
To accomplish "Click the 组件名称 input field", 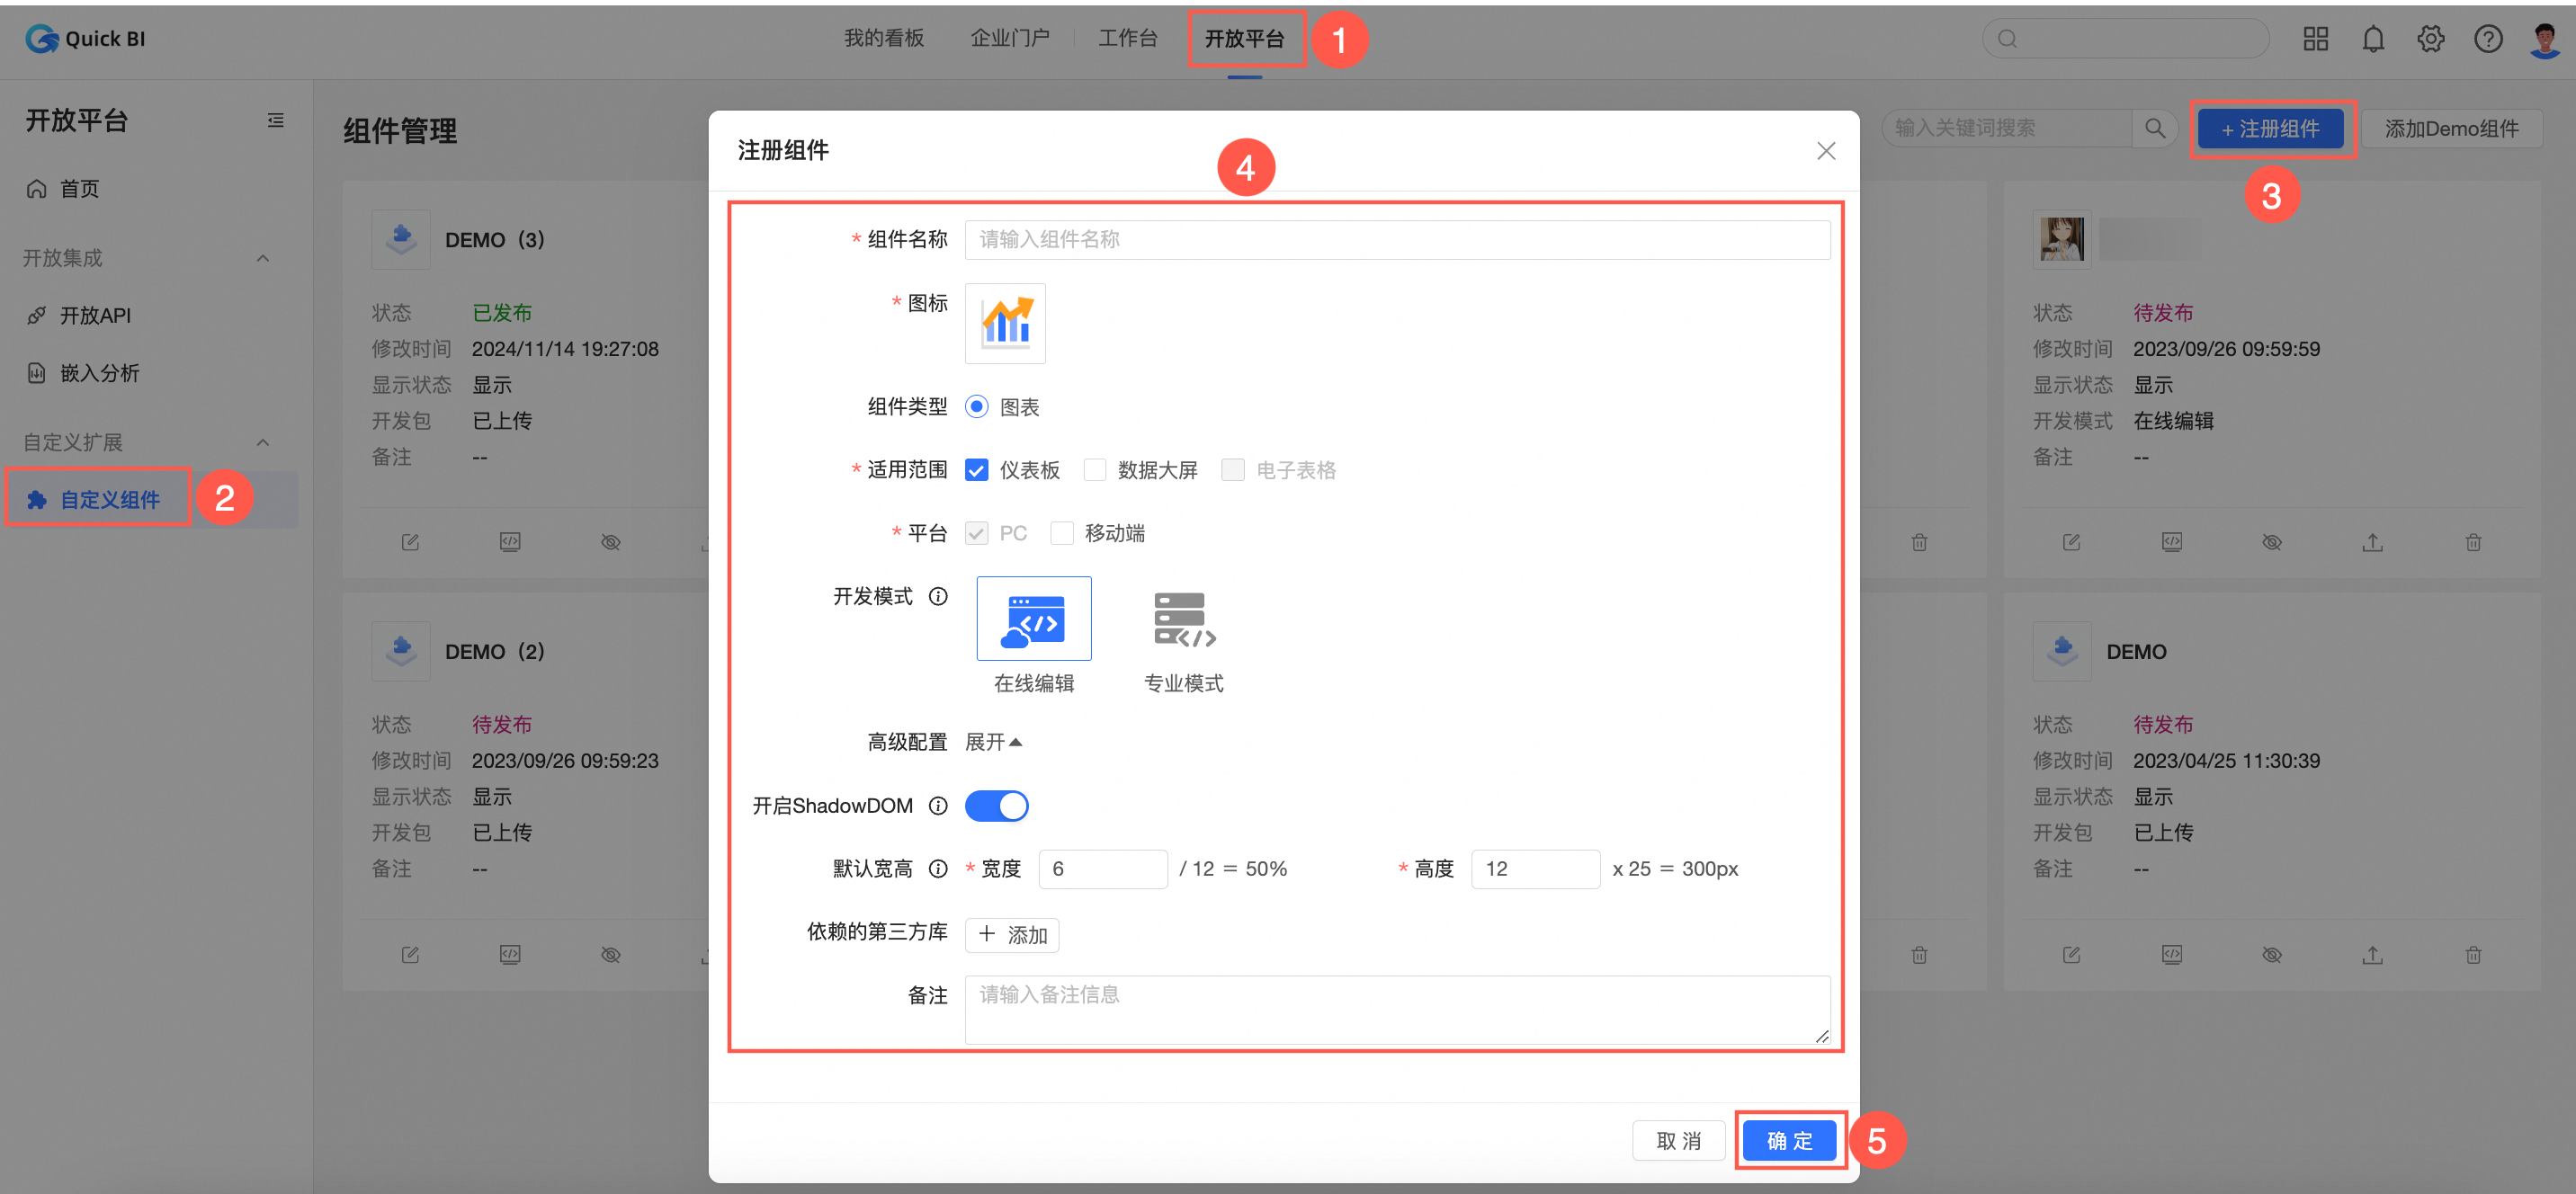I will tap(1398, 239).
